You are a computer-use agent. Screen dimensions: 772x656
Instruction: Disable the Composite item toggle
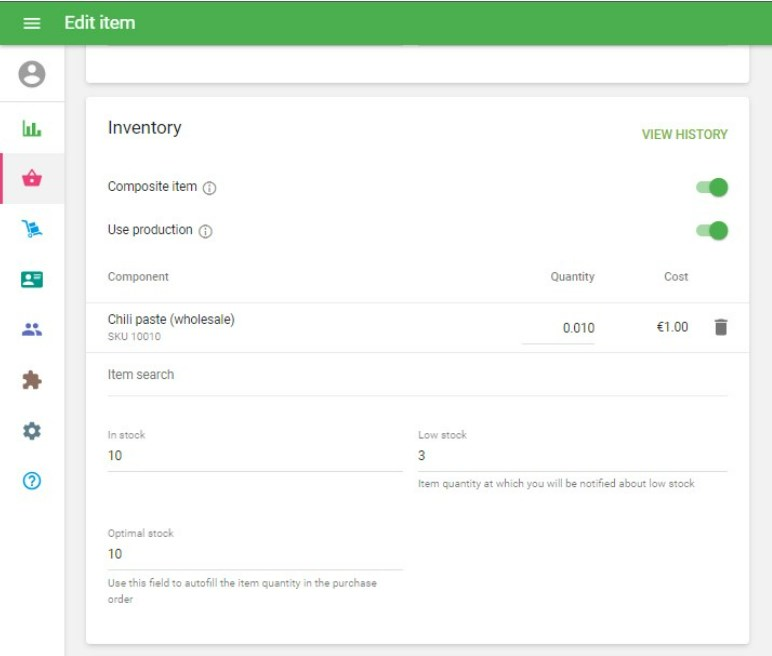coord(712,187)
